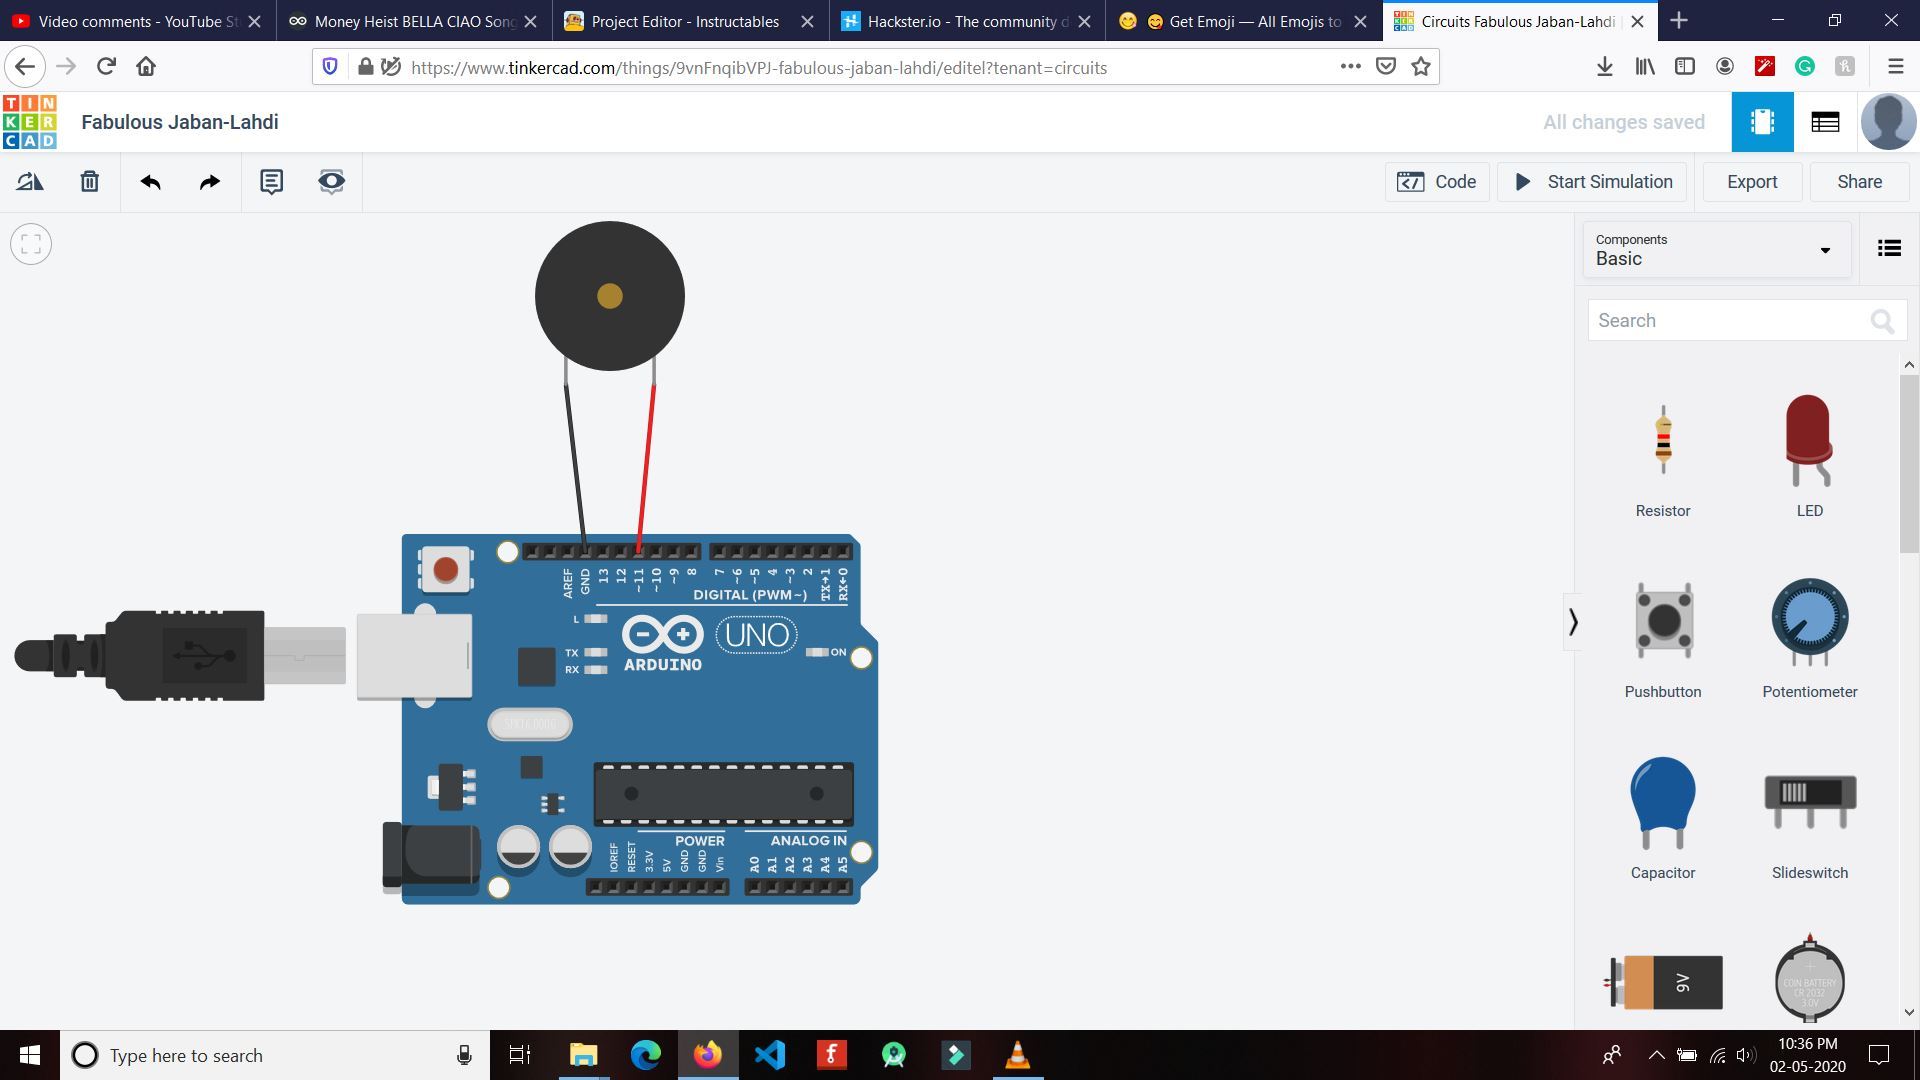
Task: Open Windows Start menu
Action: (x=30, y=1055)
